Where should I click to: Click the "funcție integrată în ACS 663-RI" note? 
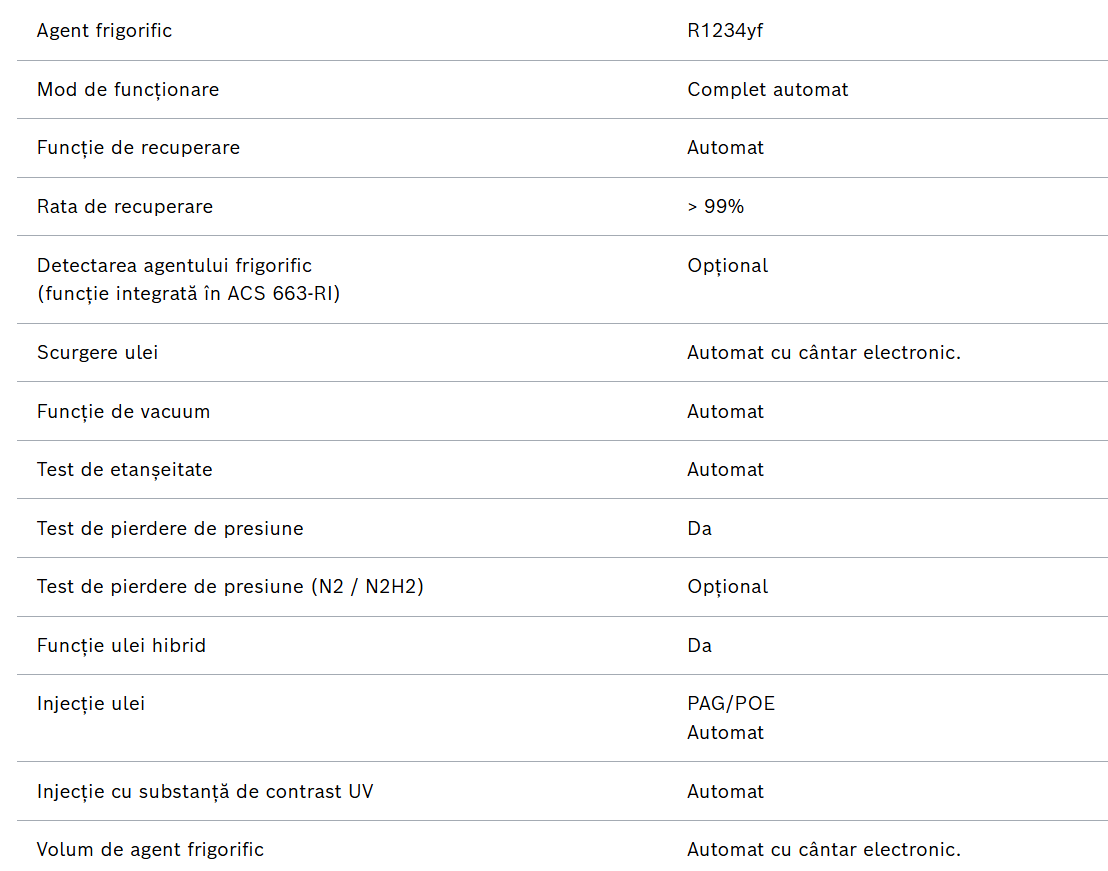point(188,295)
